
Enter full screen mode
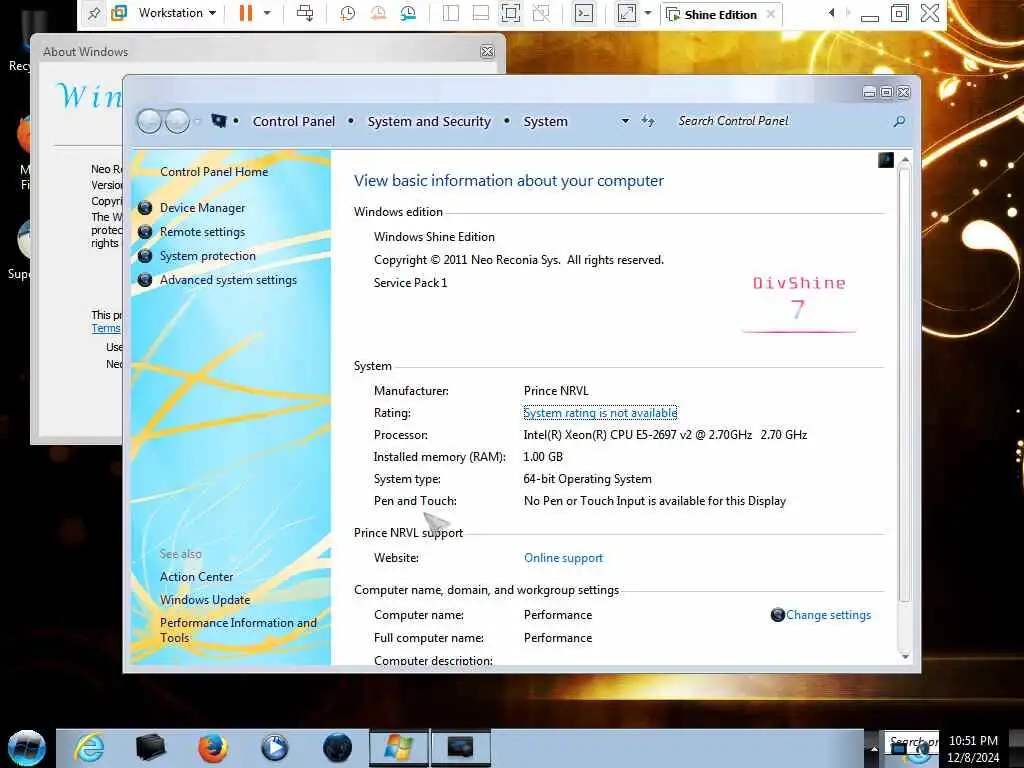click(511, 13)
